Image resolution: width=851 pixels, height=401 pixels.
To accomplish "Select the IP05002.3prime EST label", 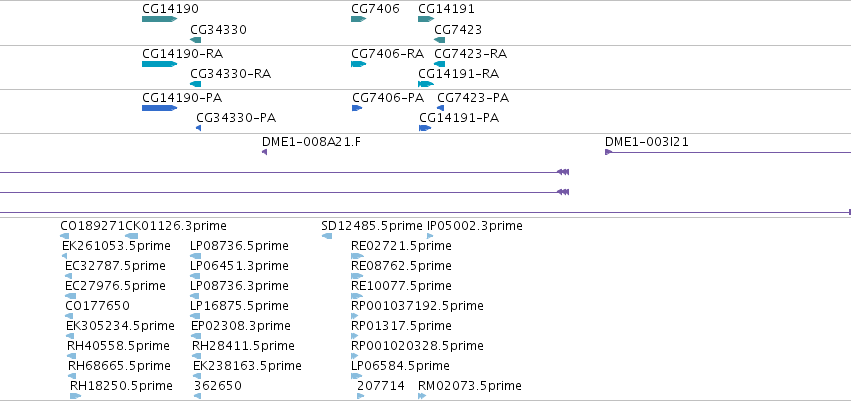I will [x=475, y=226].
